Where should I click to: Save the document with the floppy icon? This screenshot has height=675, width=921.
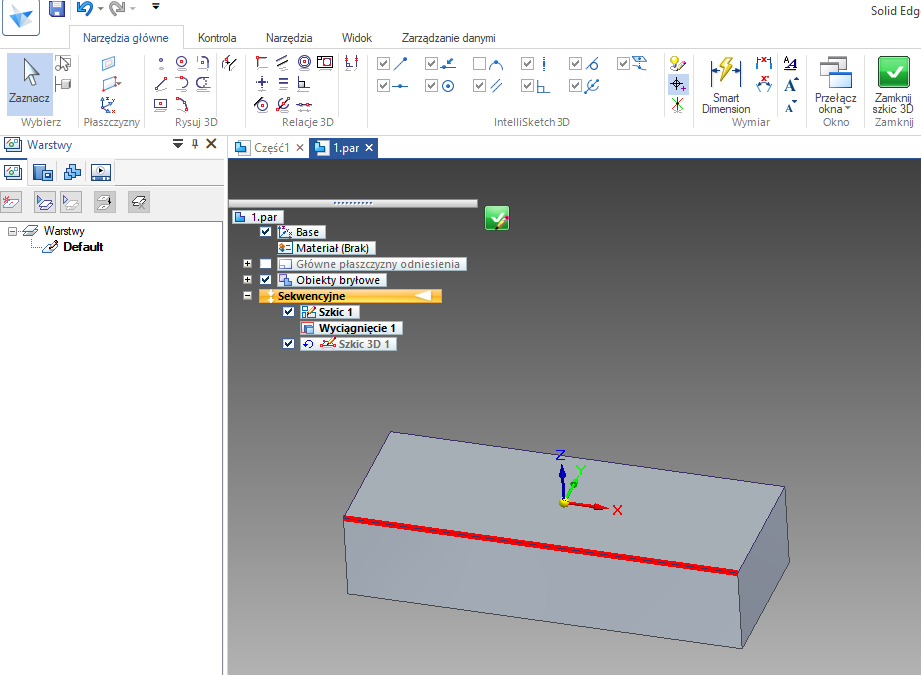pyautogui.click(x=57, y=9)
